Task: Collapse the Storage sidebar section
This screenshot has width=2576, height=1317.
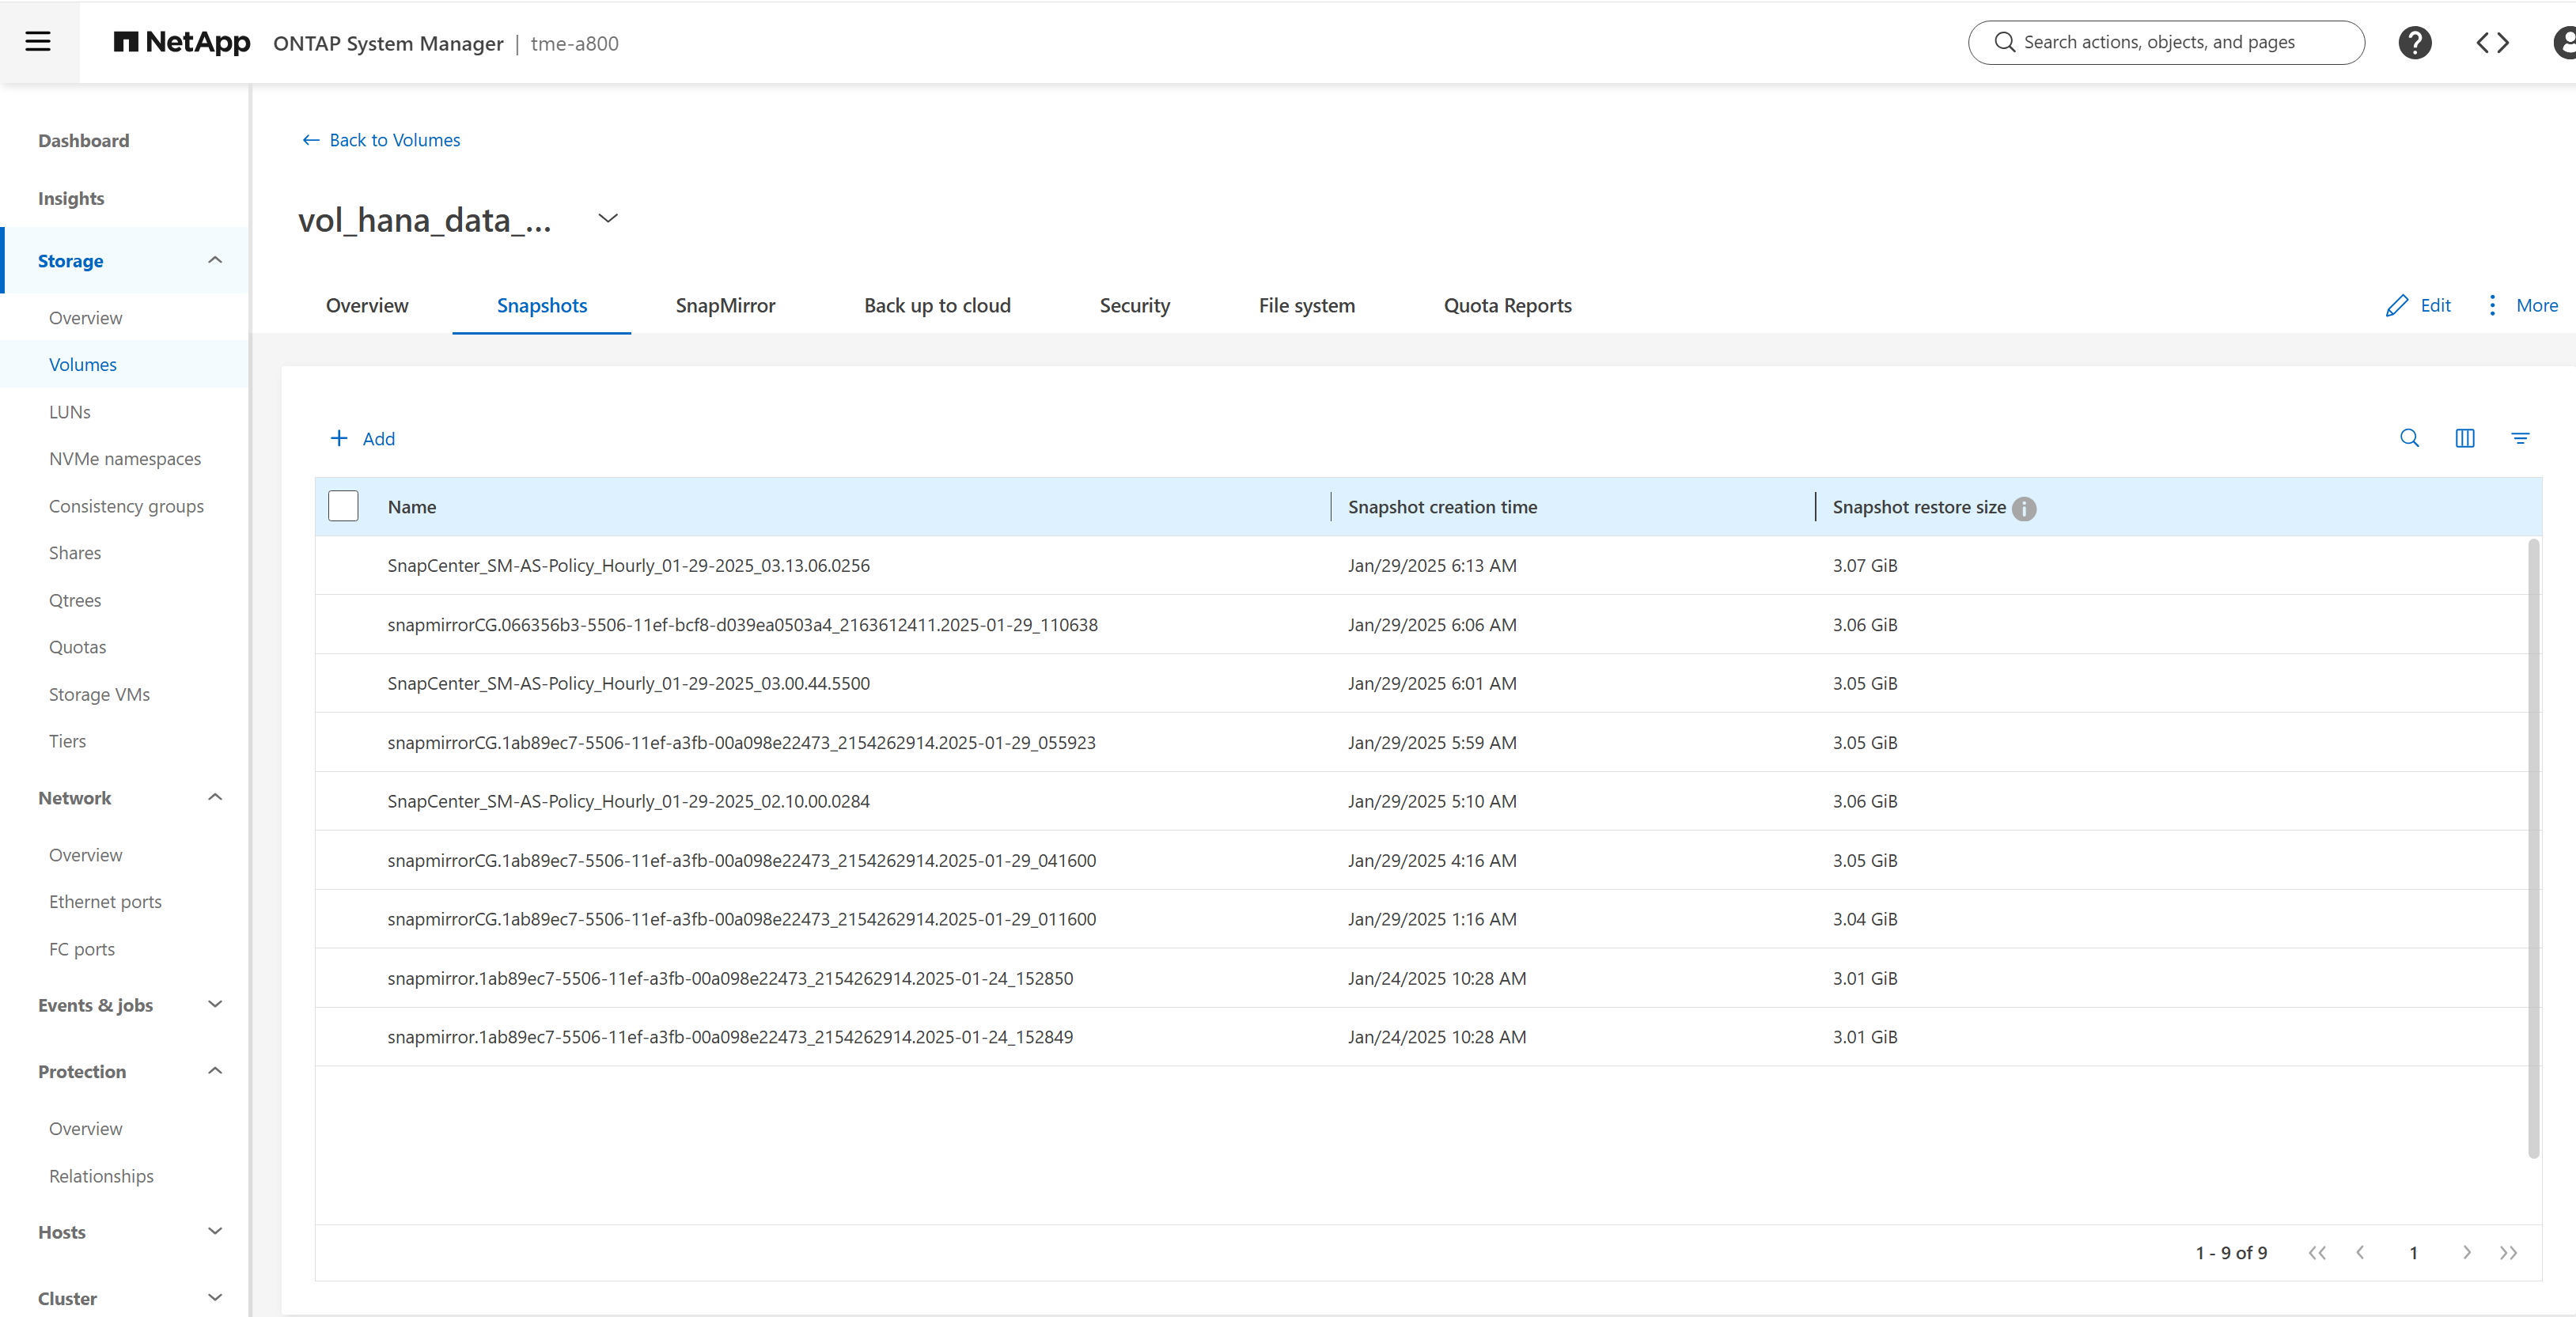Action: pyautogui.click(x=214, y=260)
